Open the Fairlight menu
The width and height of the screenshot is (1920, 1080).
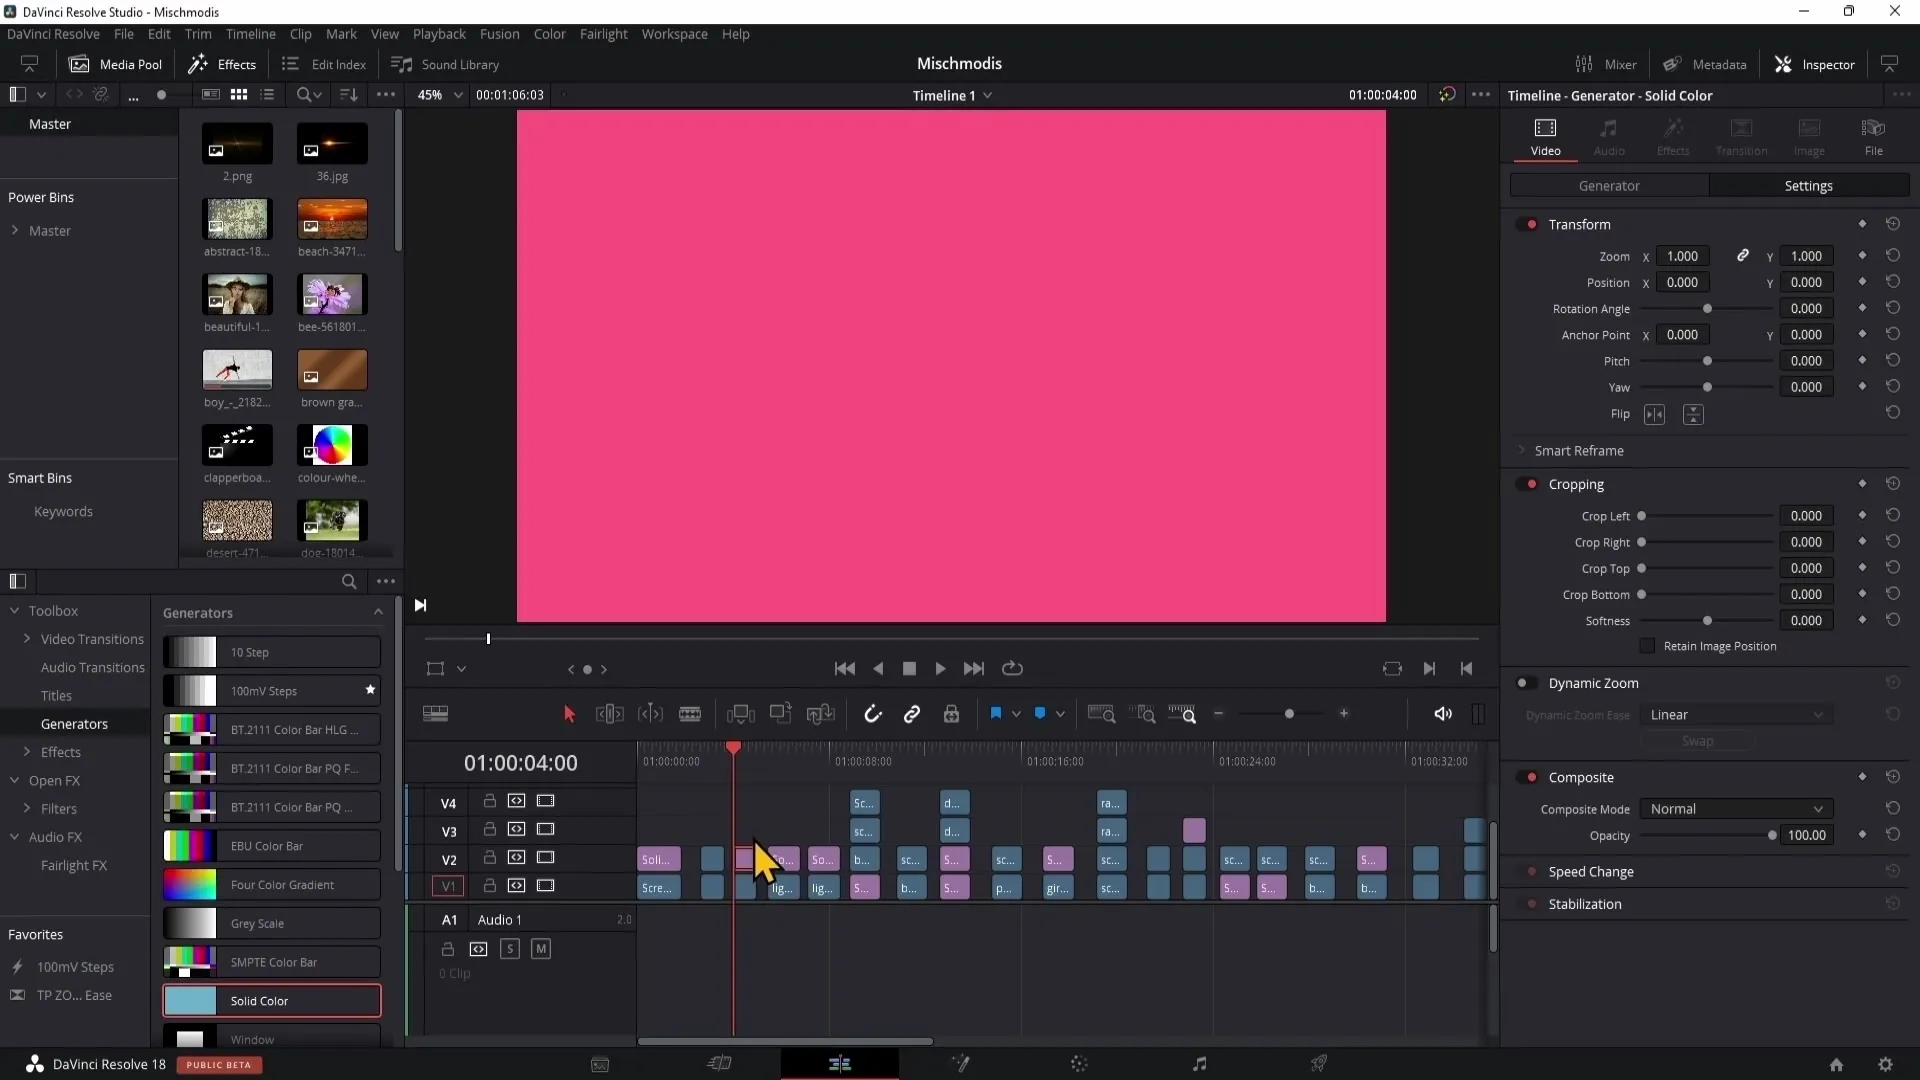(x=603, y=34)
